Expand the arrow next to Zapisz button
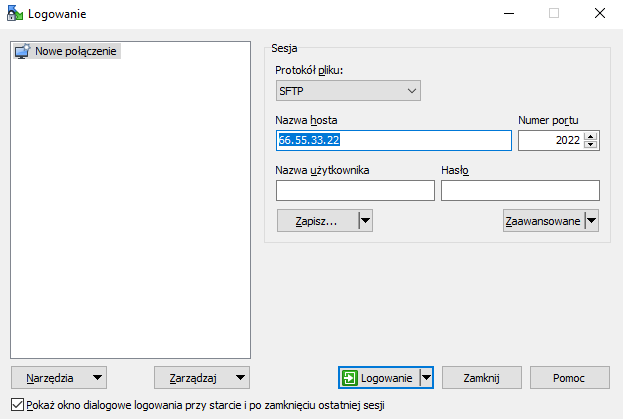The width and height of the screenshot is (623, 419). (x=365, y=220)
